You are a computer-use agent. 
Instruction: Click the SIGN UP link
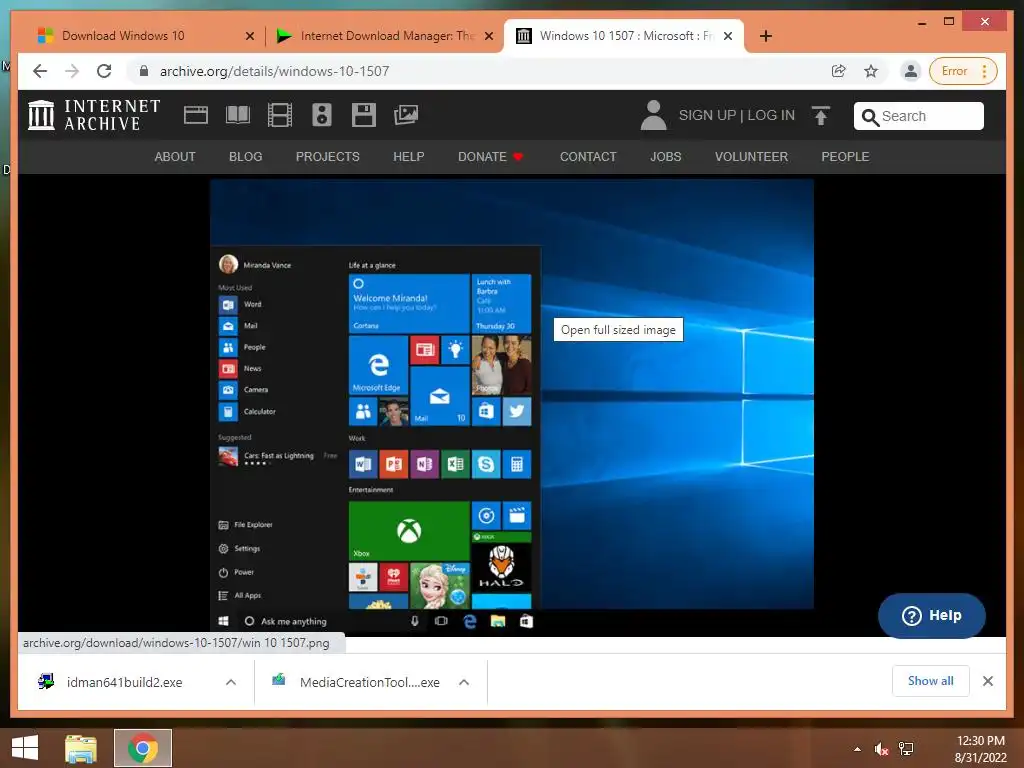707,116
